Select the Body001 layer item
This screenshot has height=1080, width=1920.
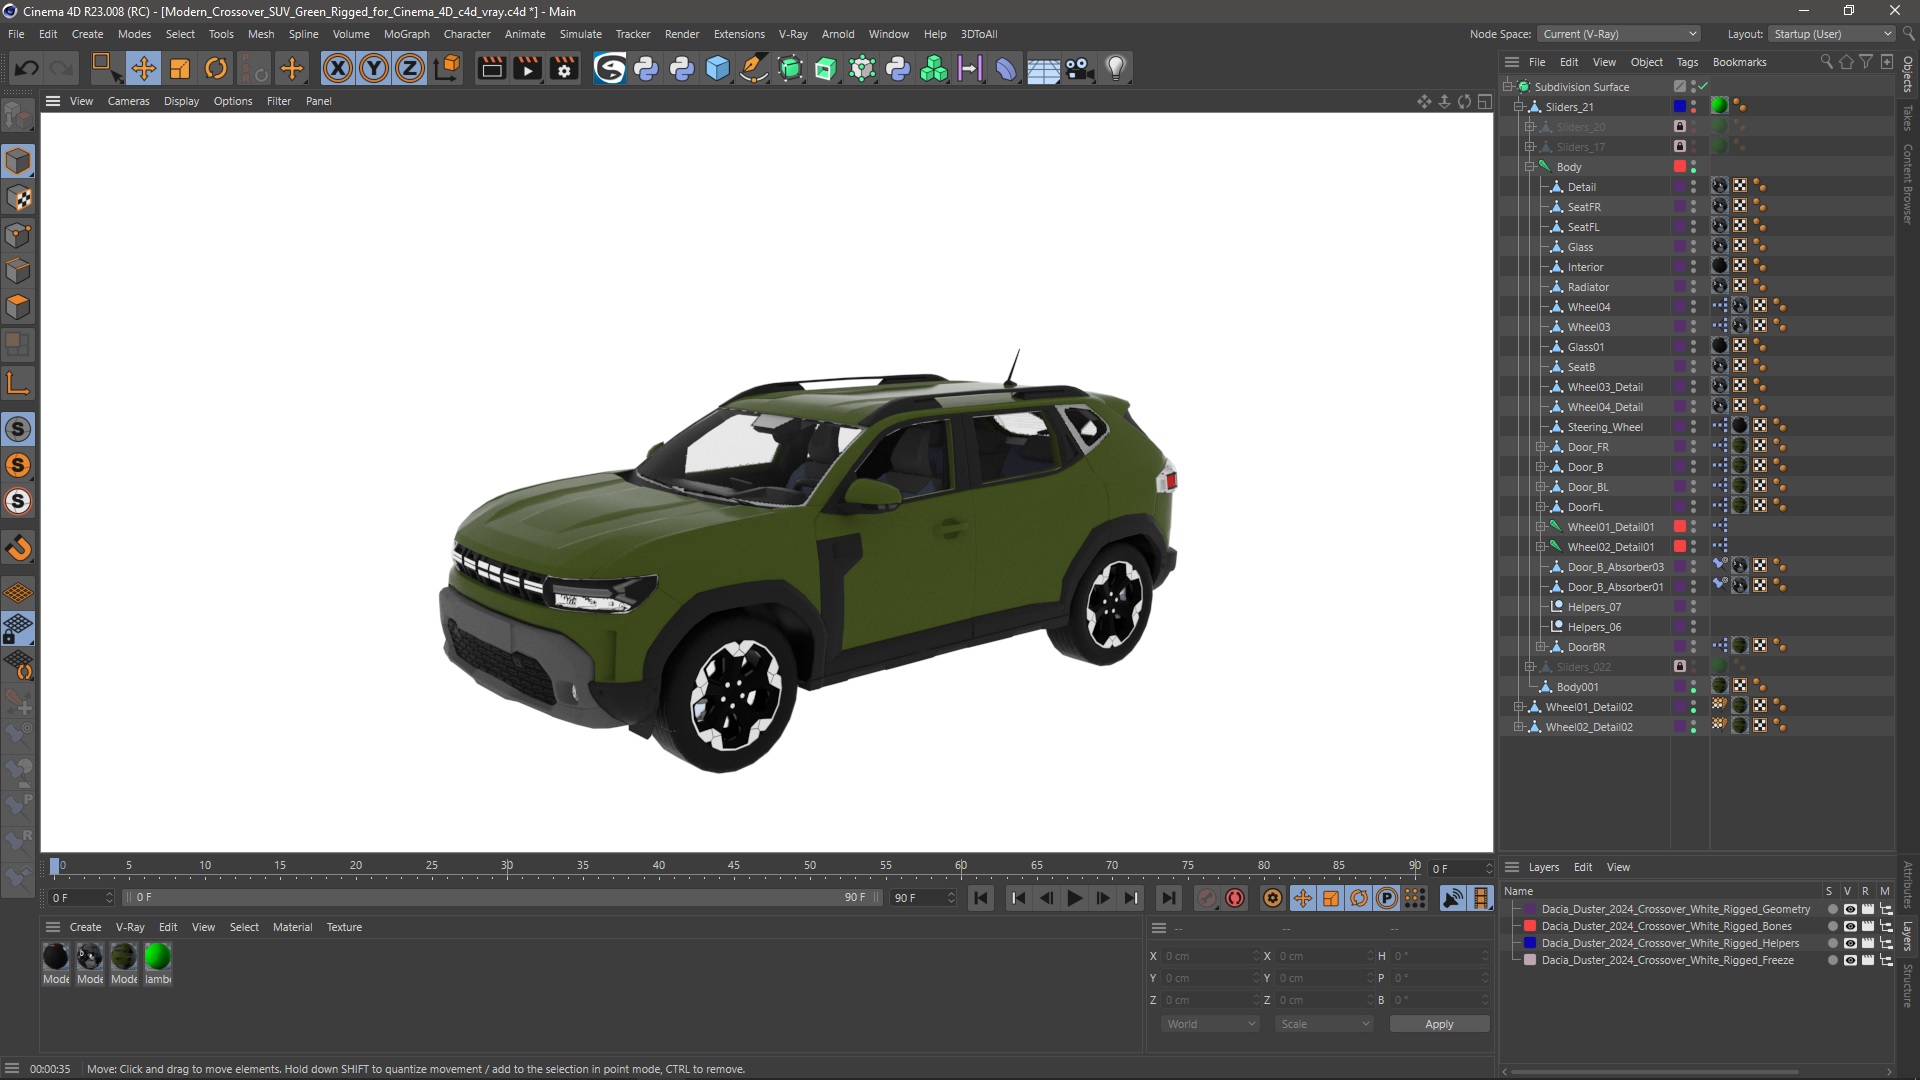point(1577,686)
